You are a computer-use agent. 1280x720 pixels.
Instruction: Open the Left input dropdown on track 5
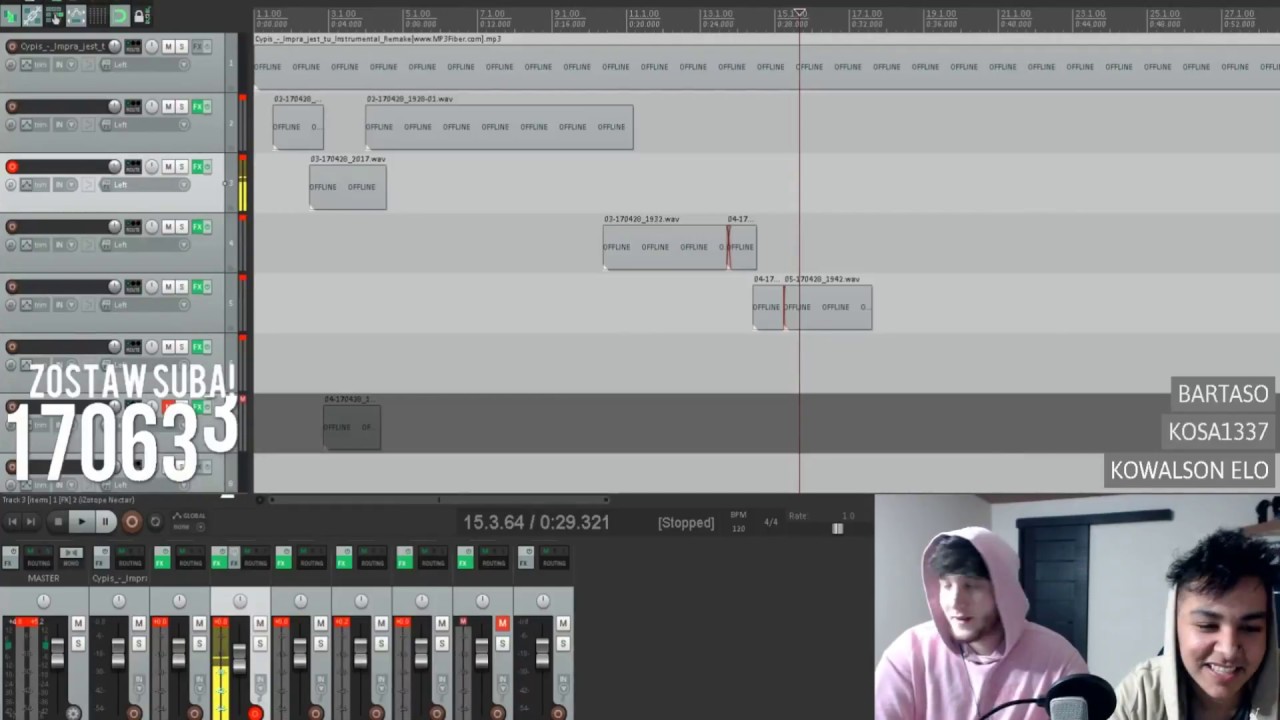[143, 305]
